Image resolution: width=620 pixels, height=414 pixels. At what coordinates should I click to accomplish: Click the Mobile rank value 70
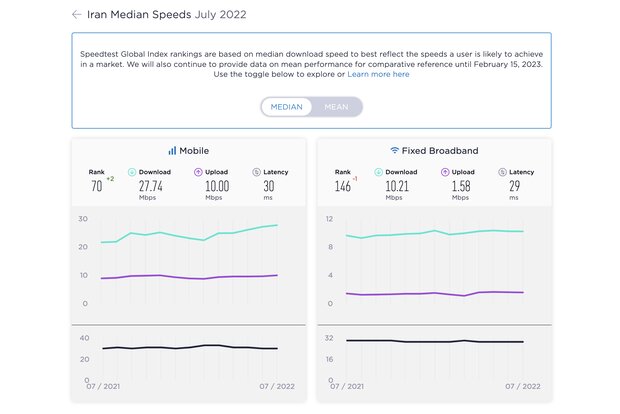pyautogui.click(x=97, y=186)
